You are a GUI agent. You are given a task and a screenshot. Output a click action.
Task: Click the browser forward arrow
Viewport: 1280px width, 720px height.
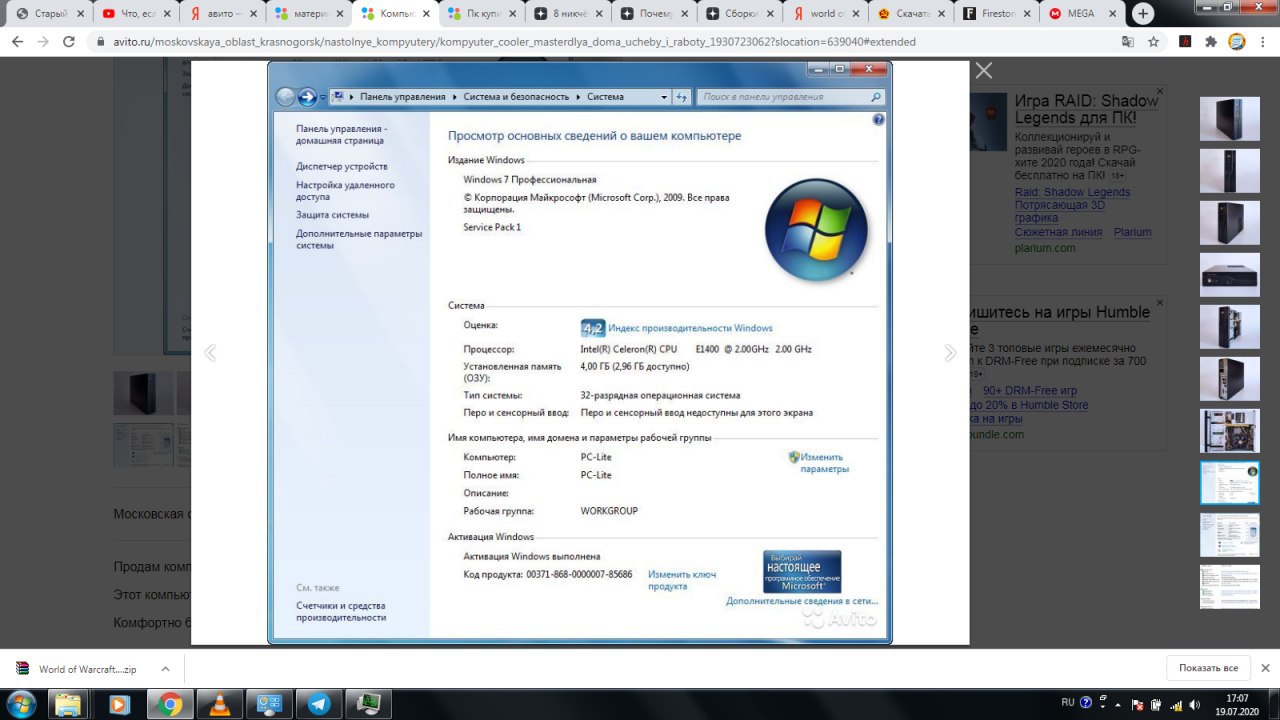[43, 42]
